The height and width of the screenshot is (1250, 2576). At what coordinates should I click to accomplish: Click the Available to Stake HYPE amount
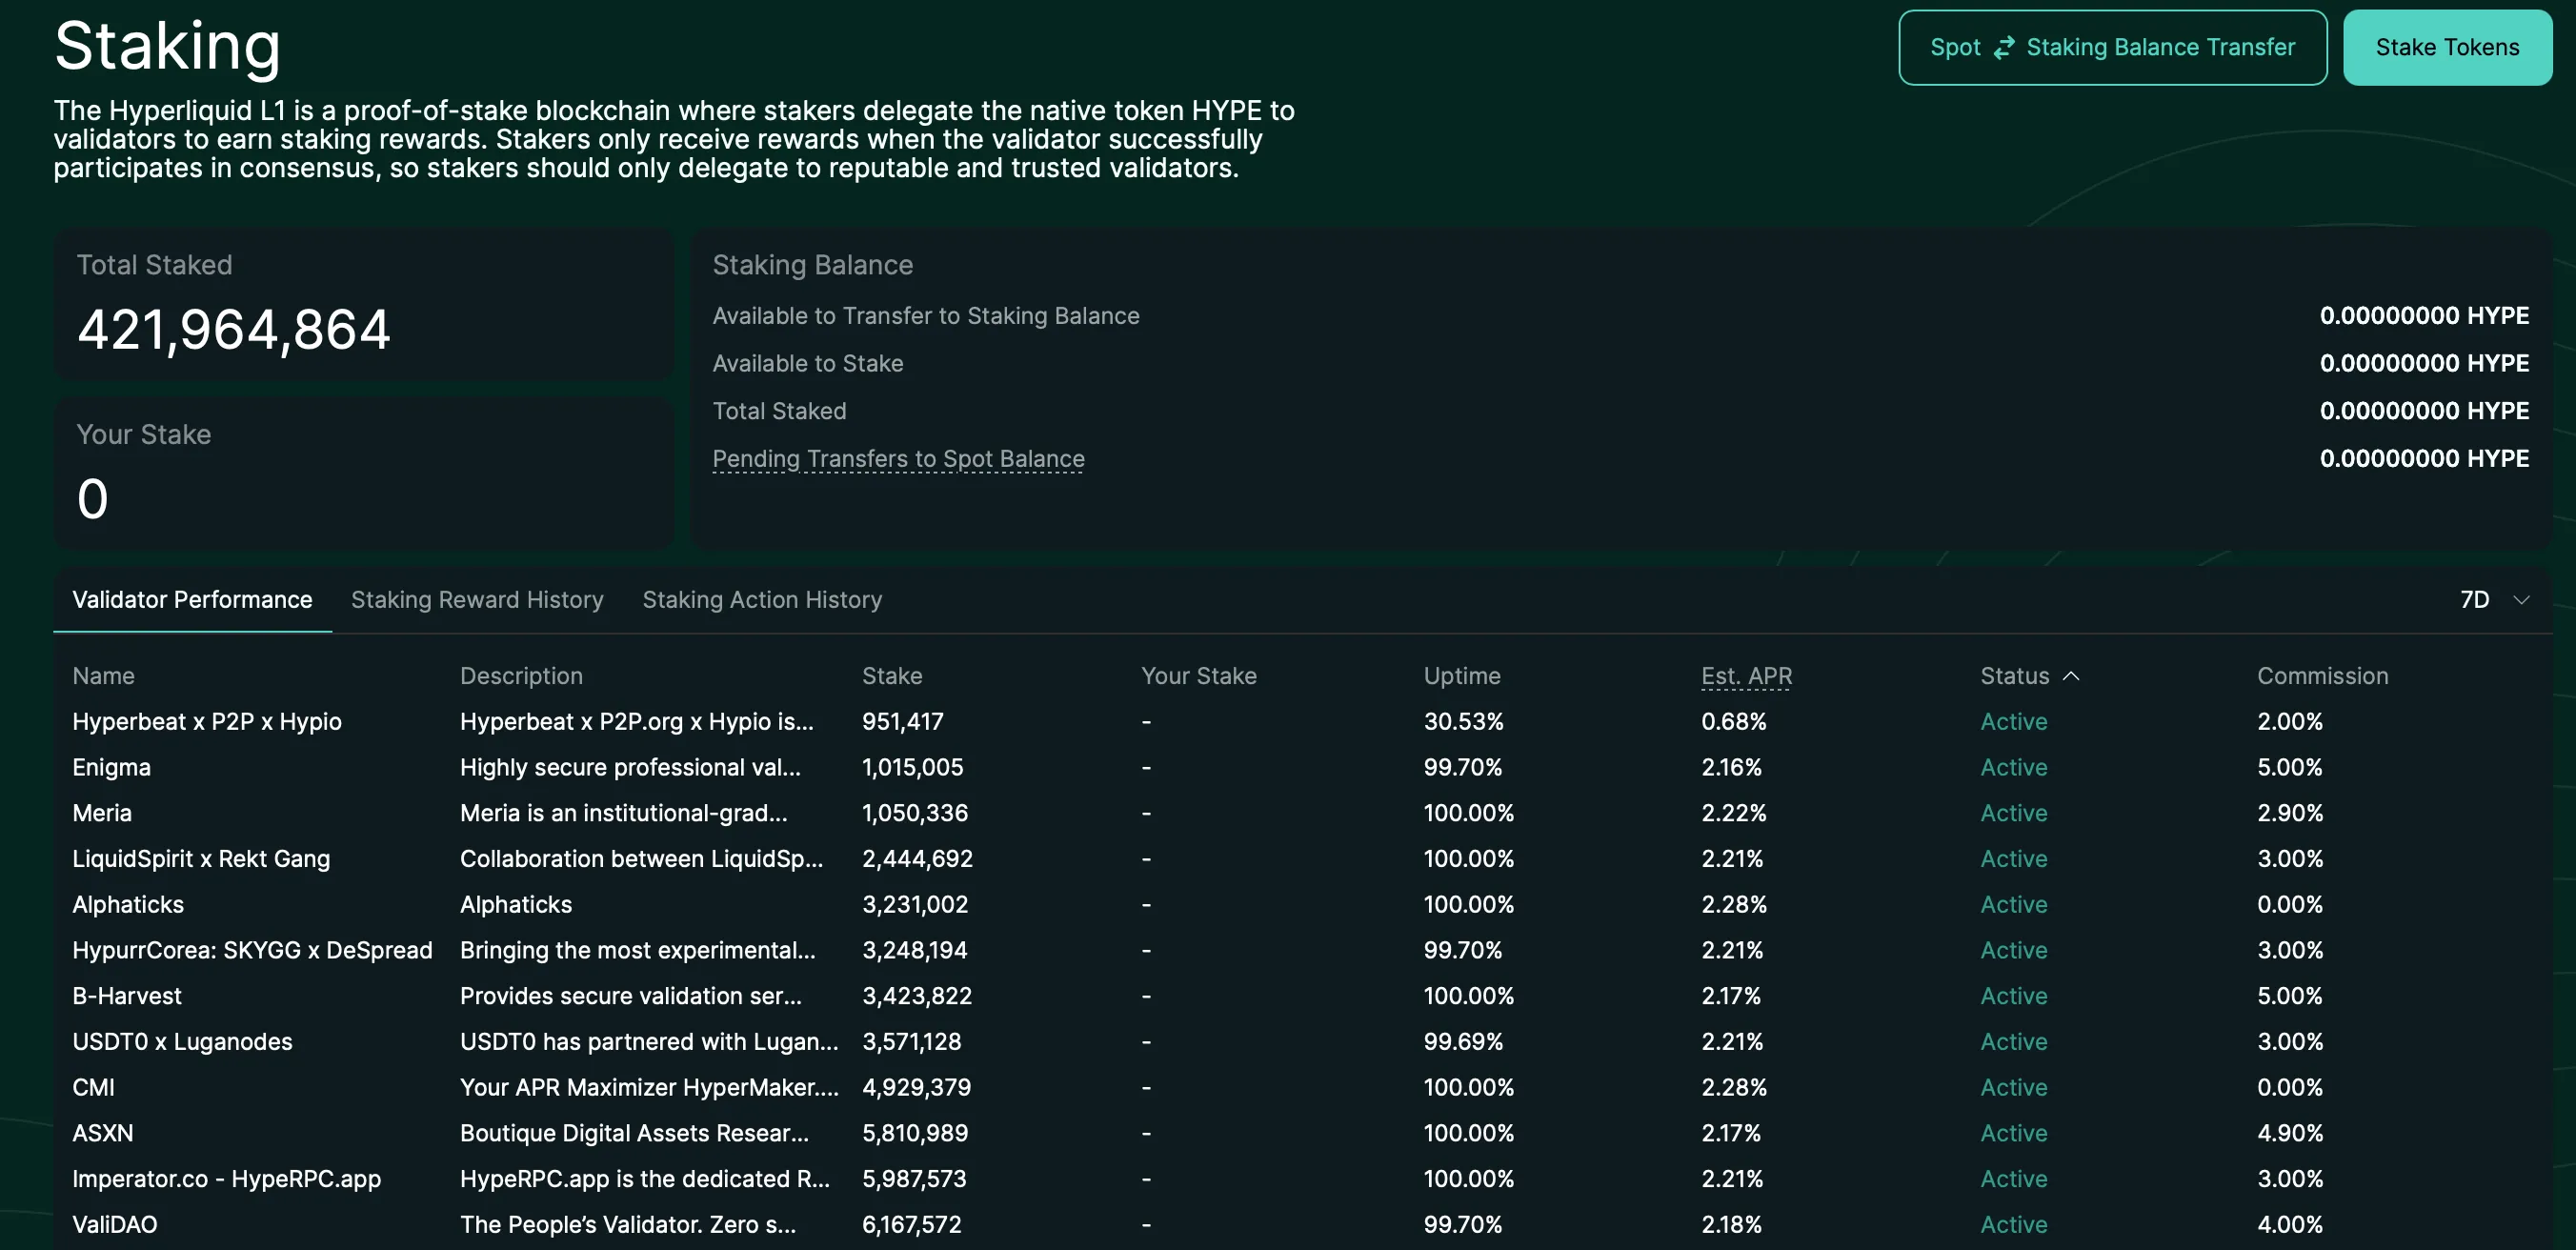click(2424, 363)
